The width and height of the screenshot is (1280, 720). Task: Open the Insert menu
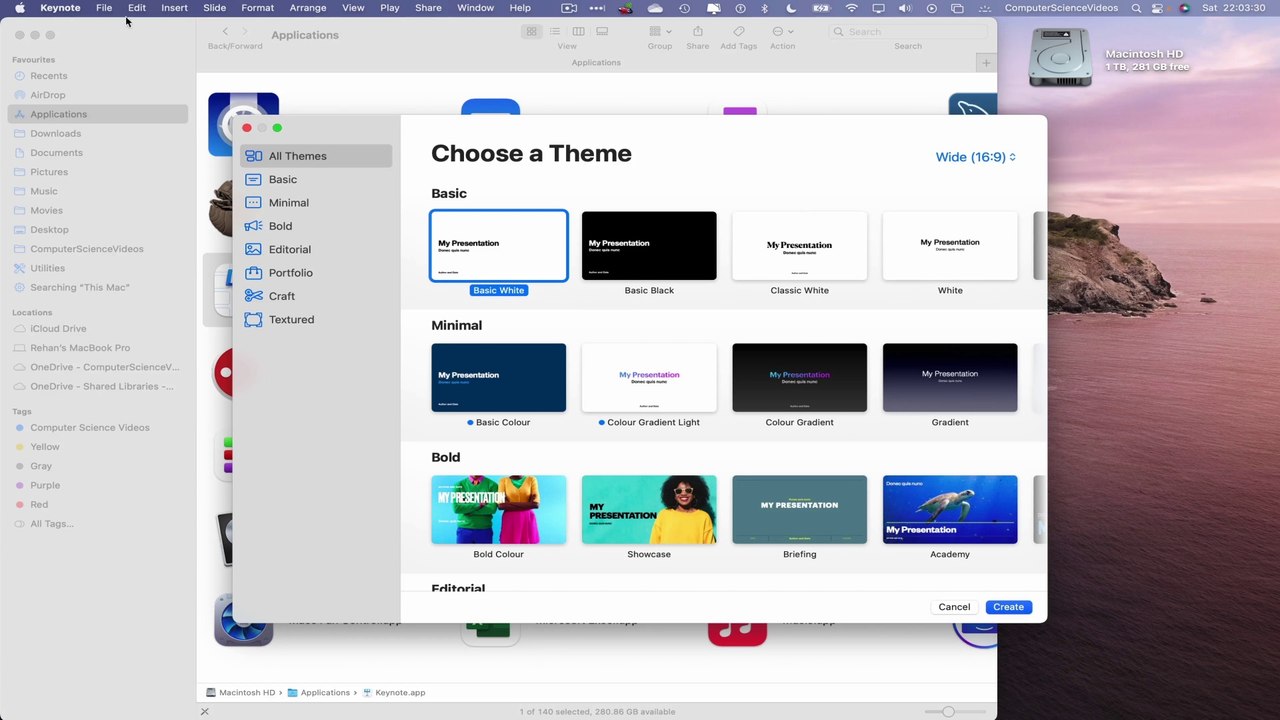click(x=174, y=8)
